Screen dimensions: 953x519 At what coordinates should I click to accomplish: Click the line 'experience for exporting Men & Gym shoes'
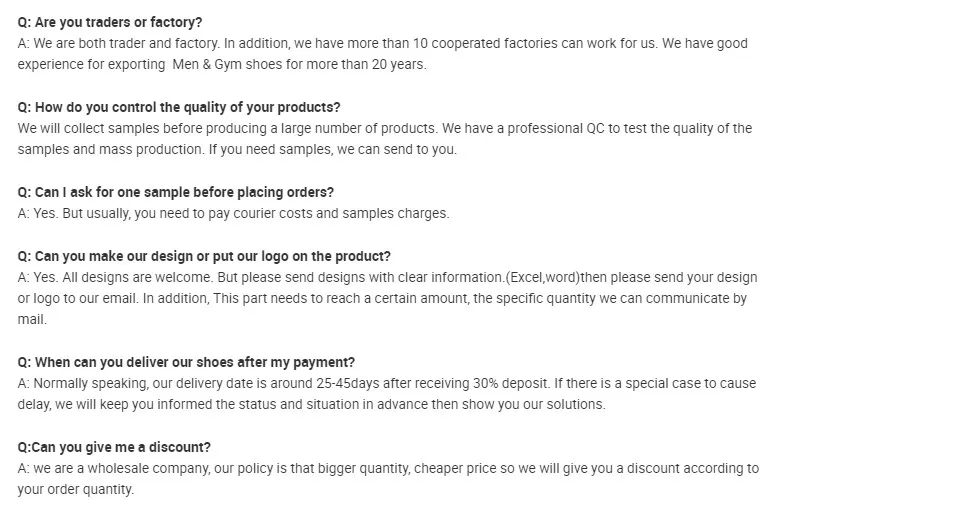[222, 65]
